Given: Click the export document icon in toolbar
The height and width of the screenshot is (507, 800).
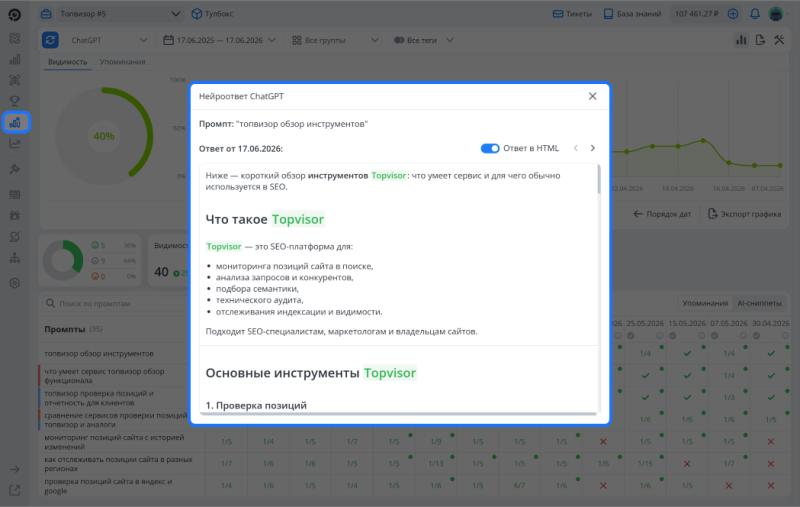Looking at the screenshot, I should [760, 40].
